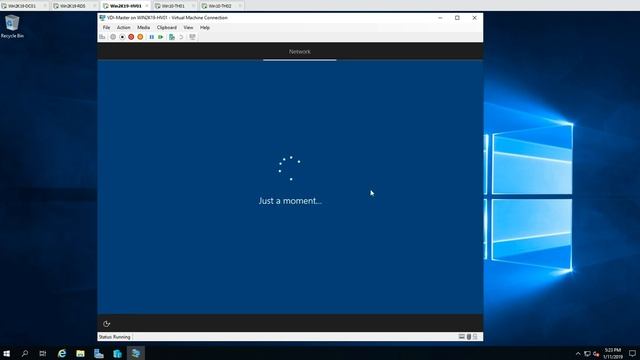Click the green Reset/Resume toolbar icon
Image resolution: width=640 pixels, height=360 pixels.
[161, 37]
